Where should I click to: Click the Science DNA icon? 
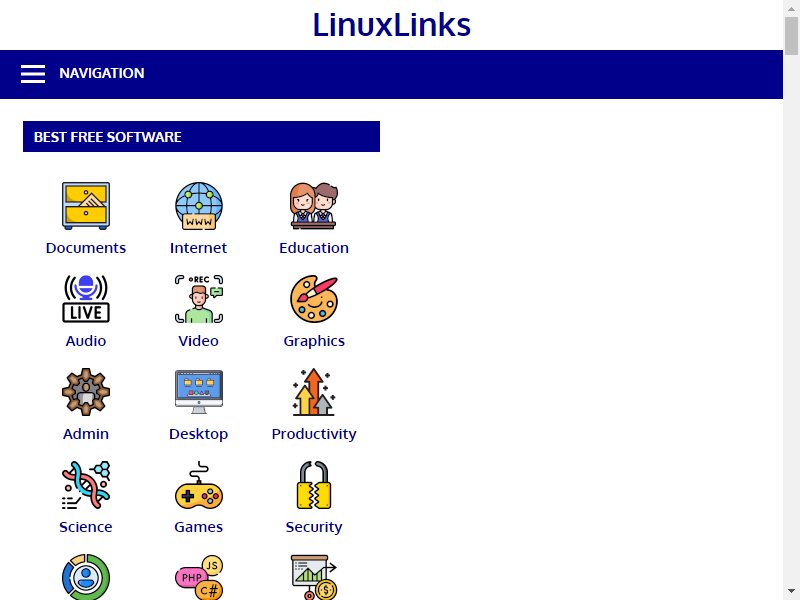click(86, 485)
